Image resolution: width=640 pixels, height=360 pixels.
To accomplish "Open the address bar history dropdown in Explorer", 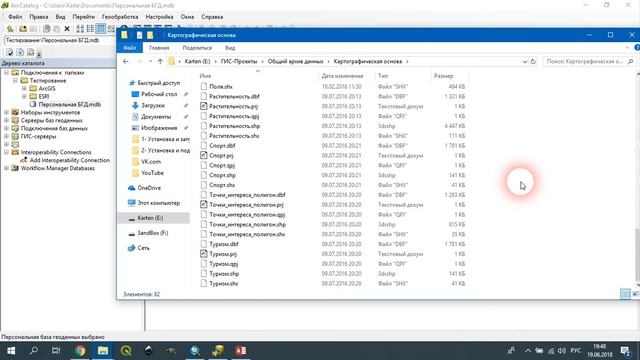I will 525,62.
